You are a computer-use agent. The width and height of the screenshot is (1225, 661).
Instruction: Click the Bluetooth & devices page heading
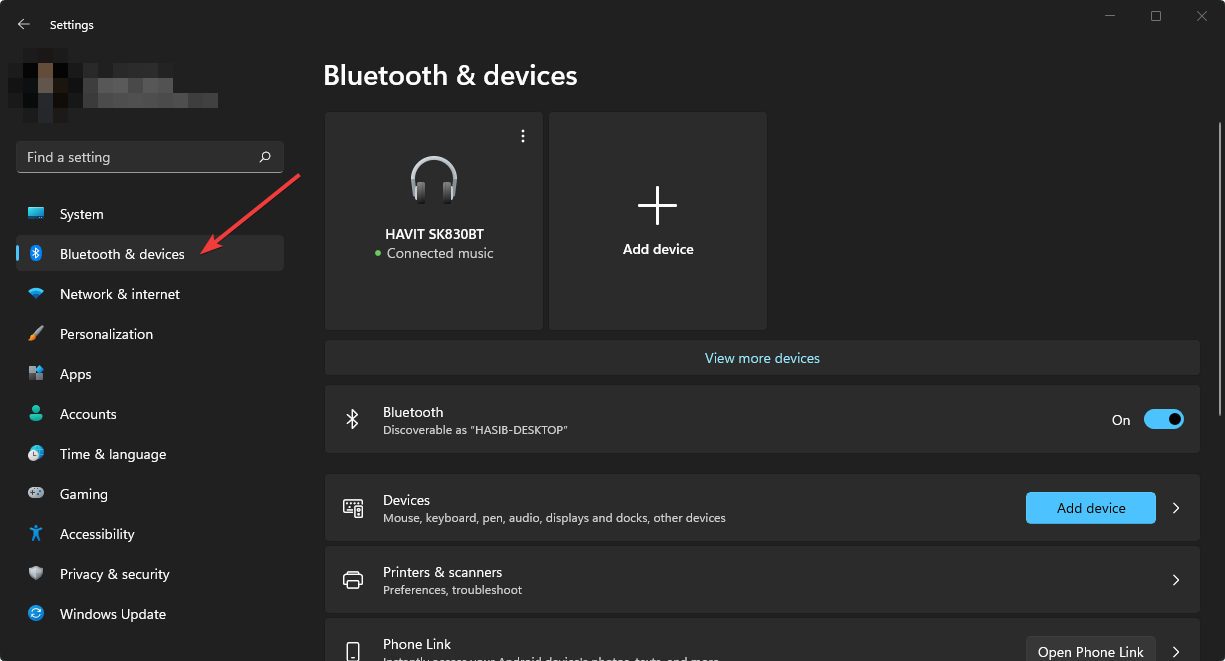pos(450,75)
